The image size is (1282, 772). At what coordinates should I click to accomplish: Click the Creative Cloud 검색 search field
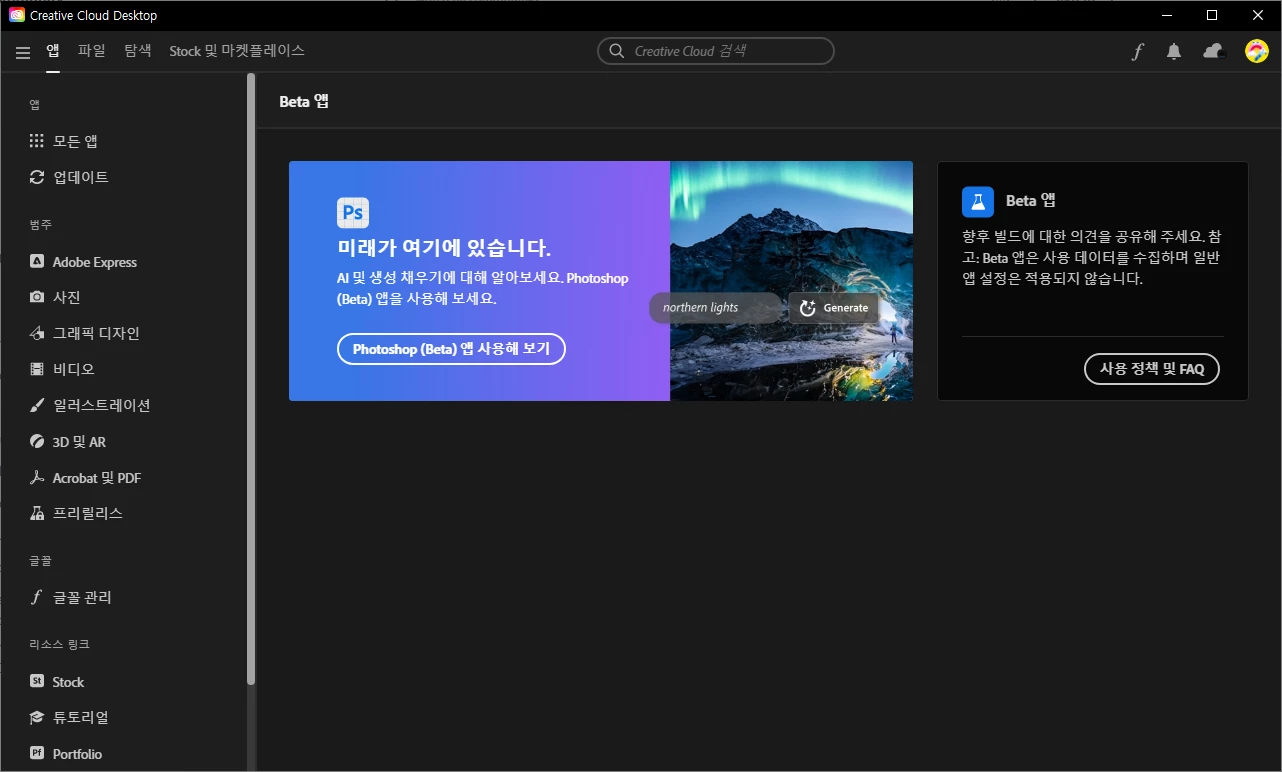(x=716, y=51)
